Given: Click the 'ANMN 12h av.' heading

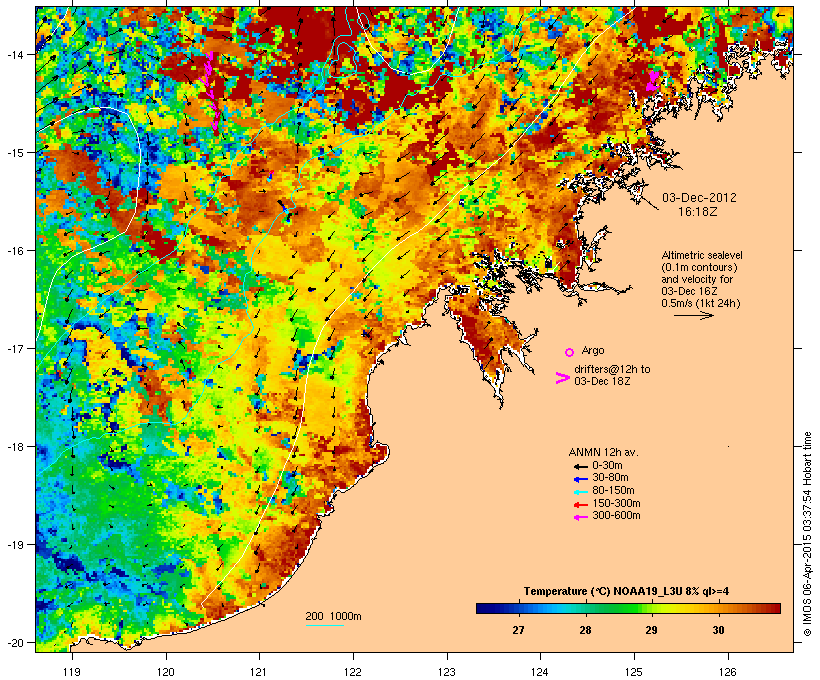Looking at the screenshot, I should 603,452.
